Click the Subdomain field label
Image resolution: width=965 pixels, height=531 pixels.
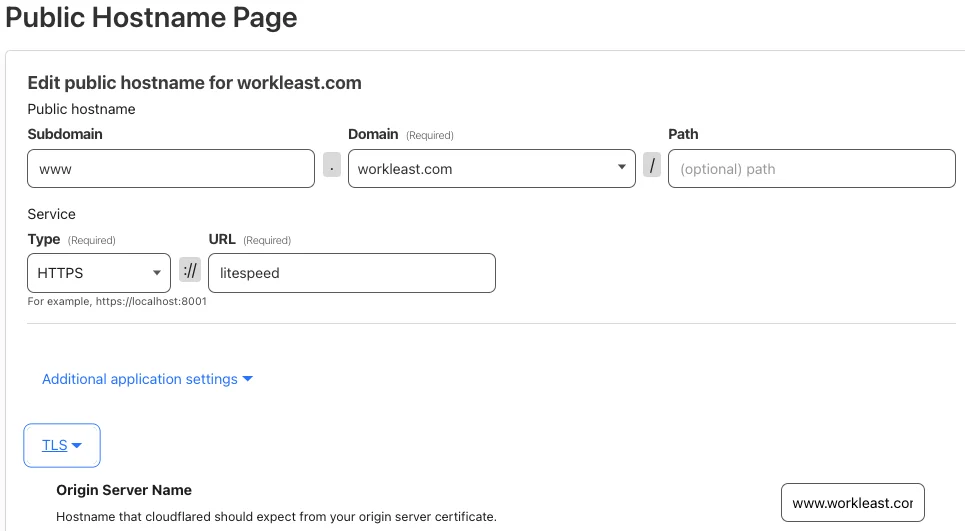point(65,134)
